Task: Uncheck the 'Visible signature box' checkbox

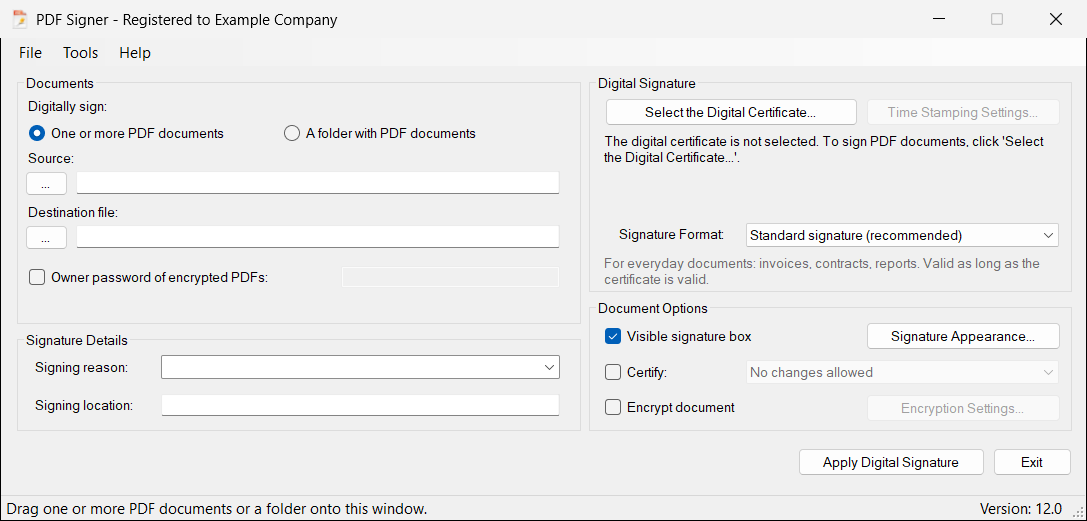Action: coord(613,337)
